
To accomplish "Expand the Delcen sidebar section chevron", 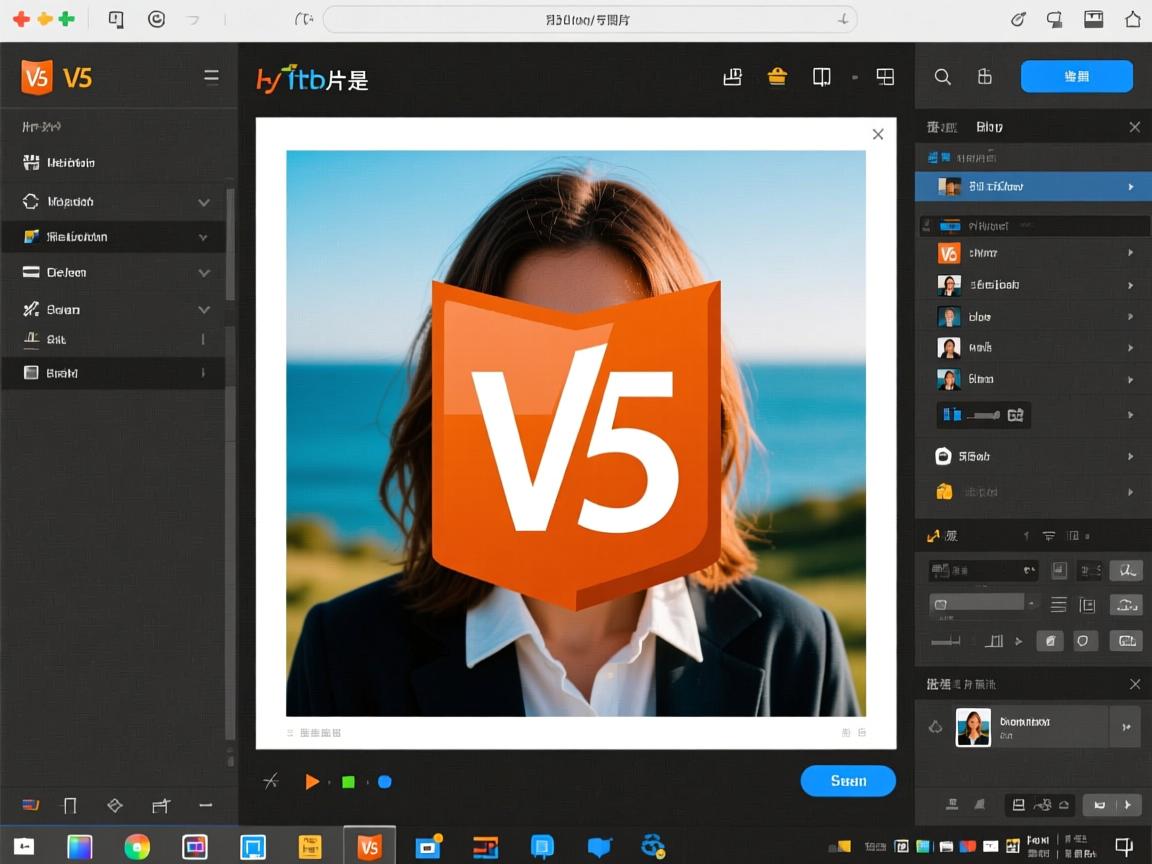I will tap(204, 273).
